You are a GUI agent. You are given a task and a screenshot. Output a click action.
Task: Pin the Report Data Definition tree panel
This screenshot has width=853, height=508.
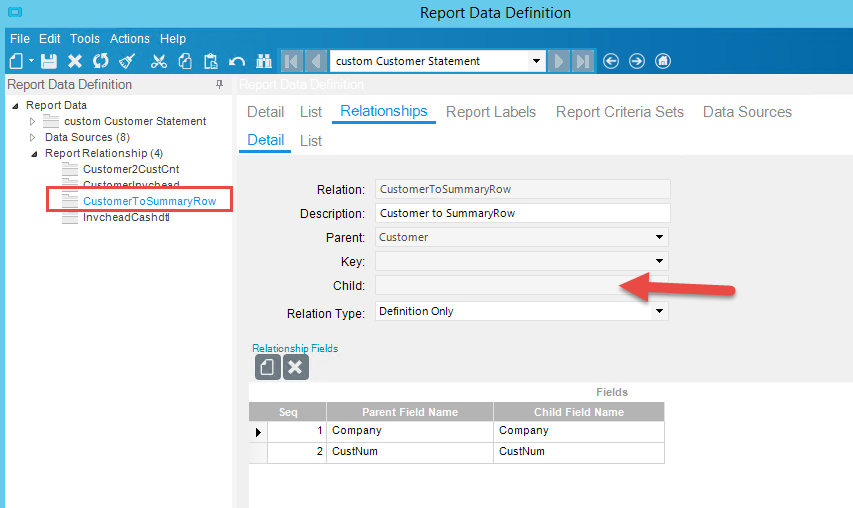tap(219, 84)
